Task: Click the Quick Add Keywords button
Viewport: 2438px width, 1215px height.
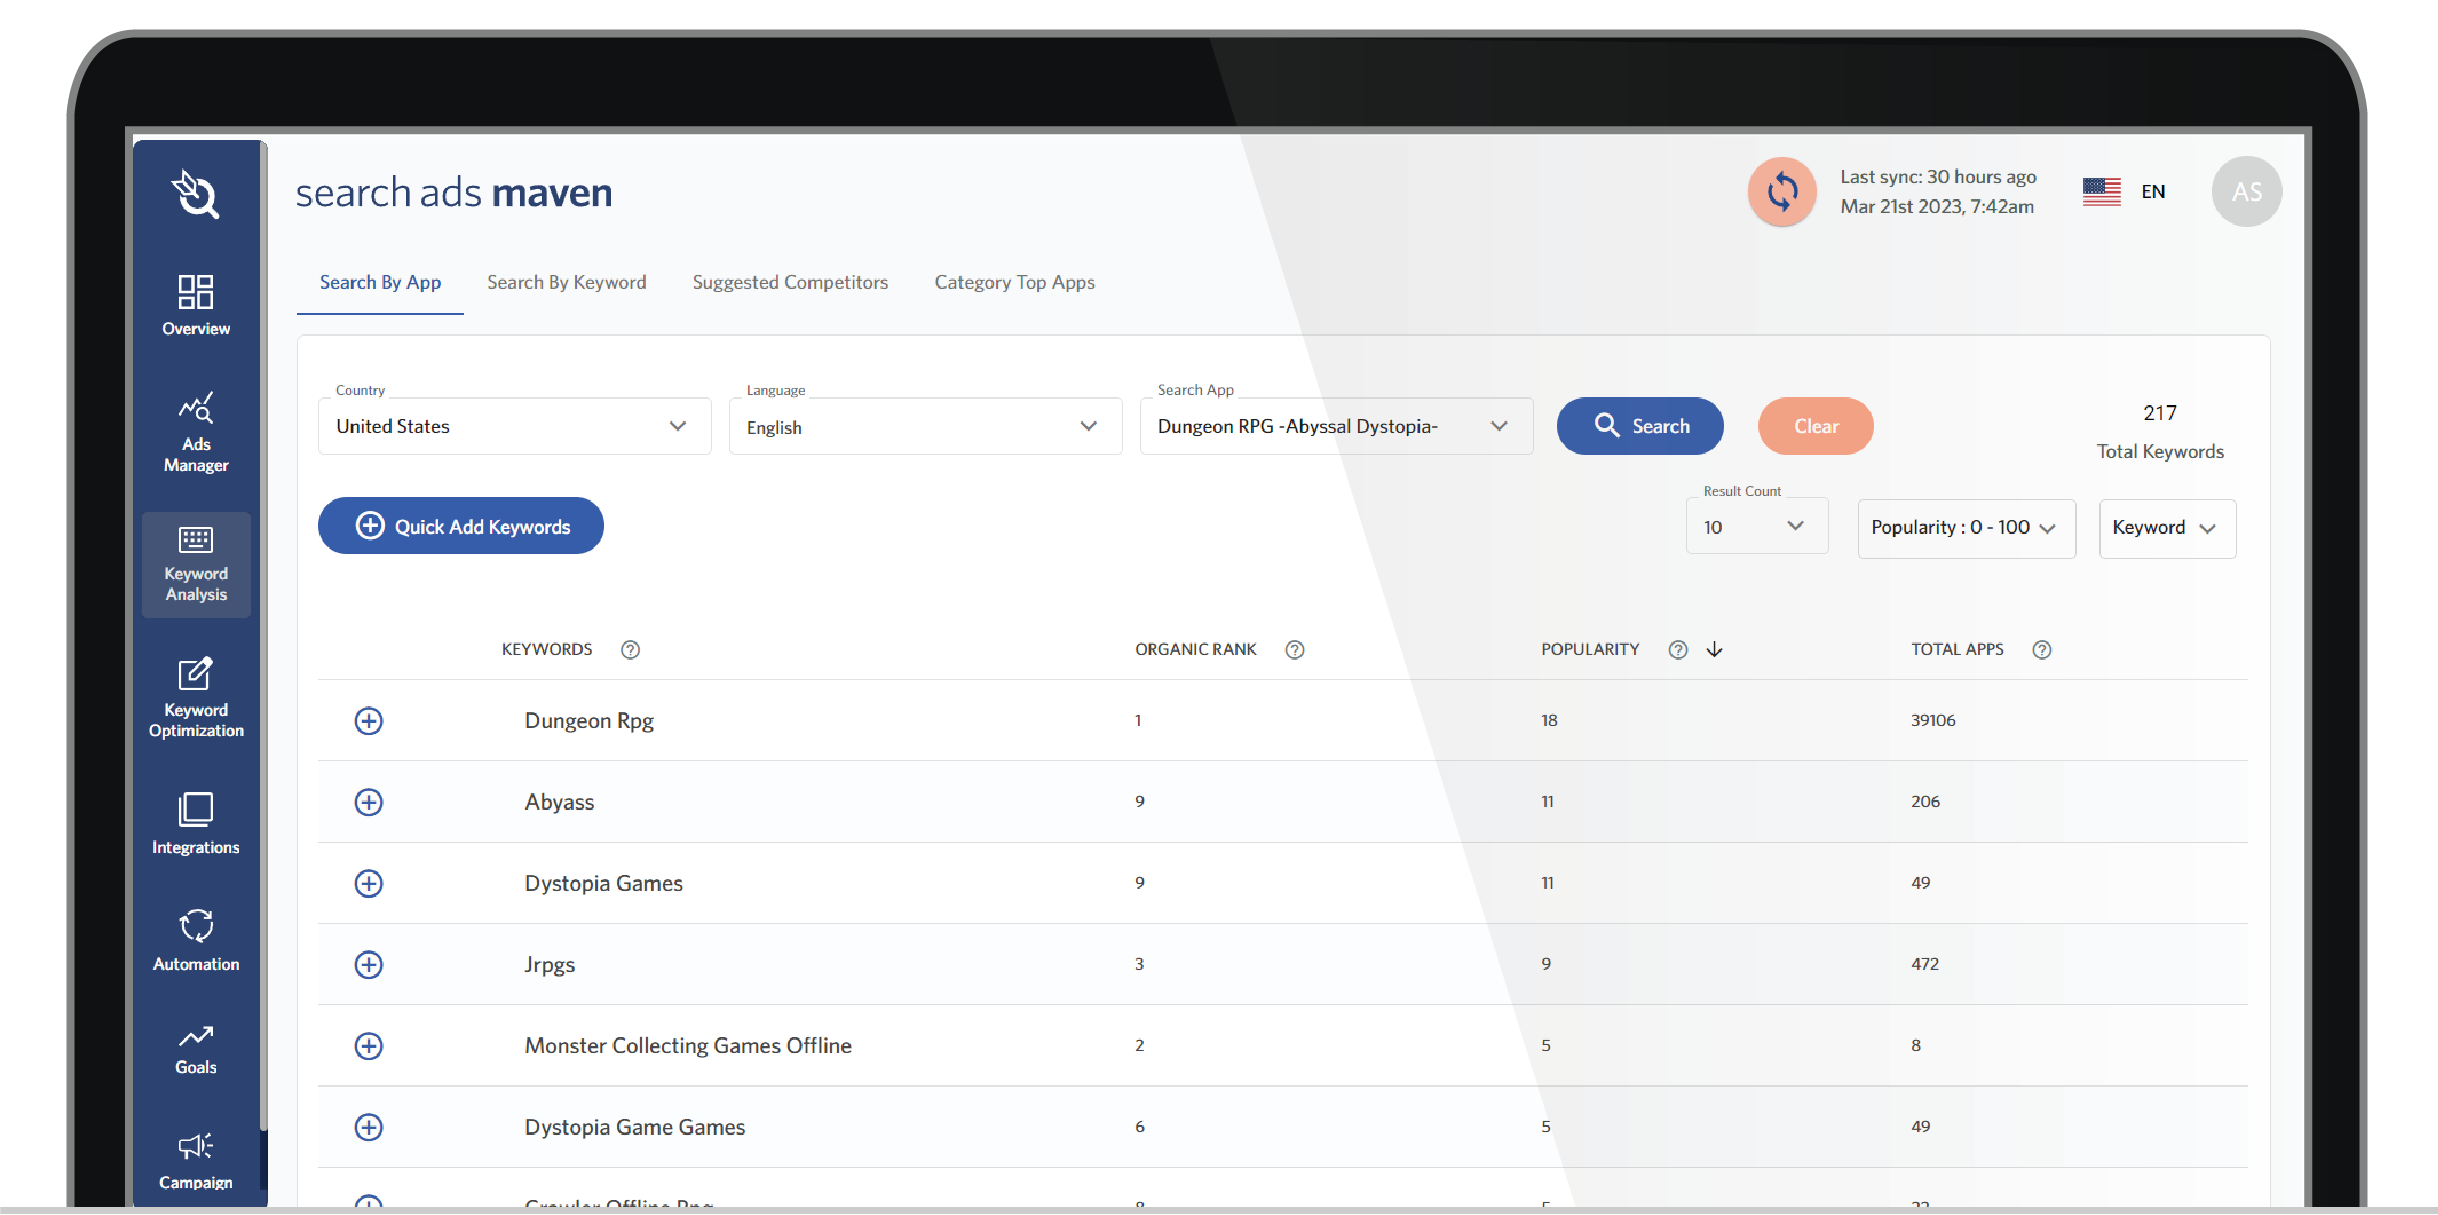Action: click(x=461, y=526)
